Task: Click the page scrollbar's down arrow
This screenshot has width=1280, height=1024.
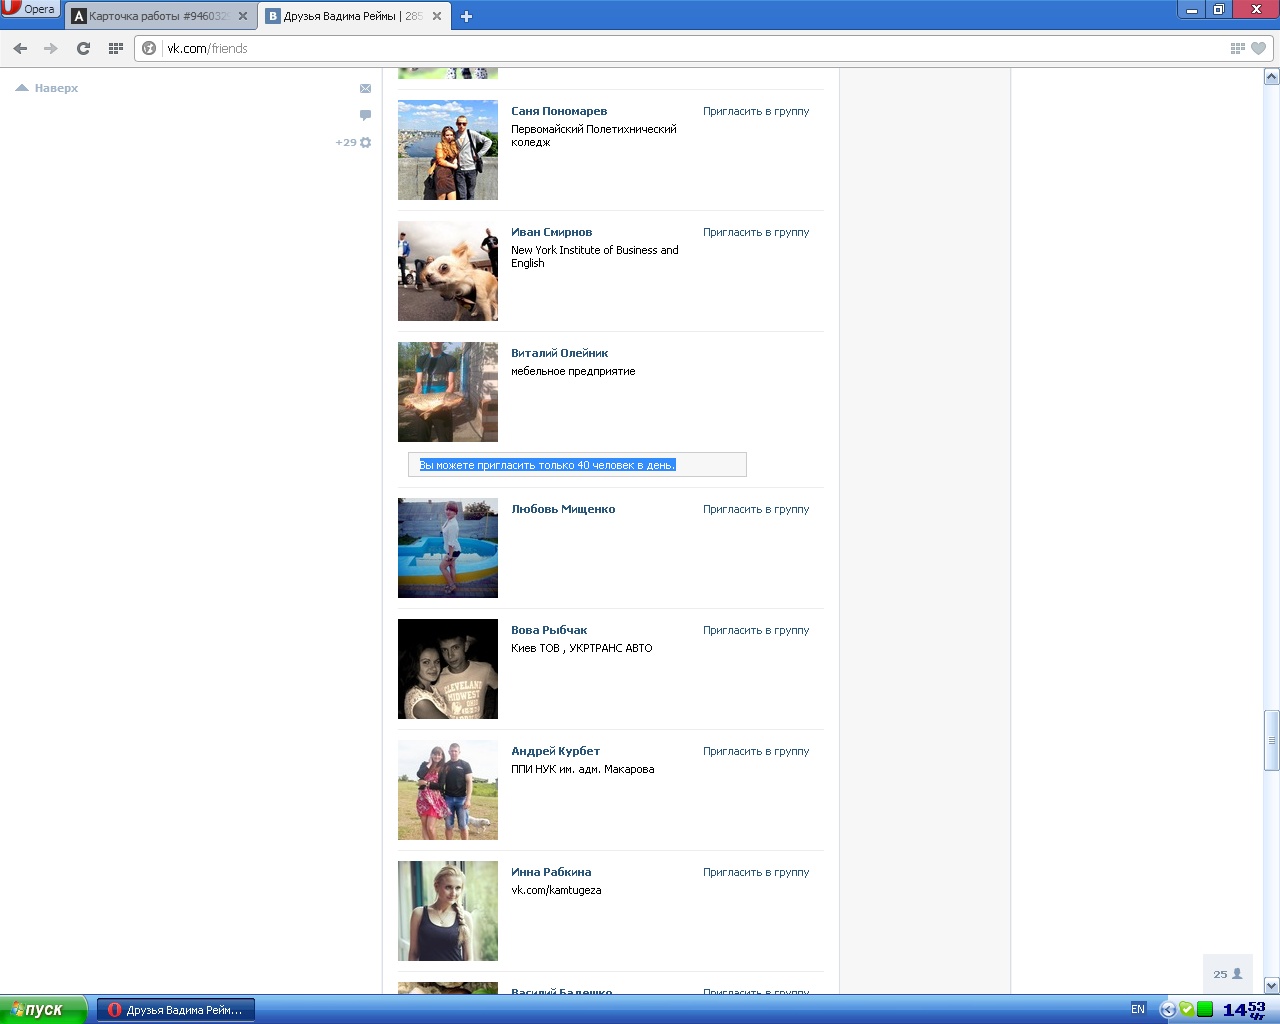Action: (x=1272, y=985)
